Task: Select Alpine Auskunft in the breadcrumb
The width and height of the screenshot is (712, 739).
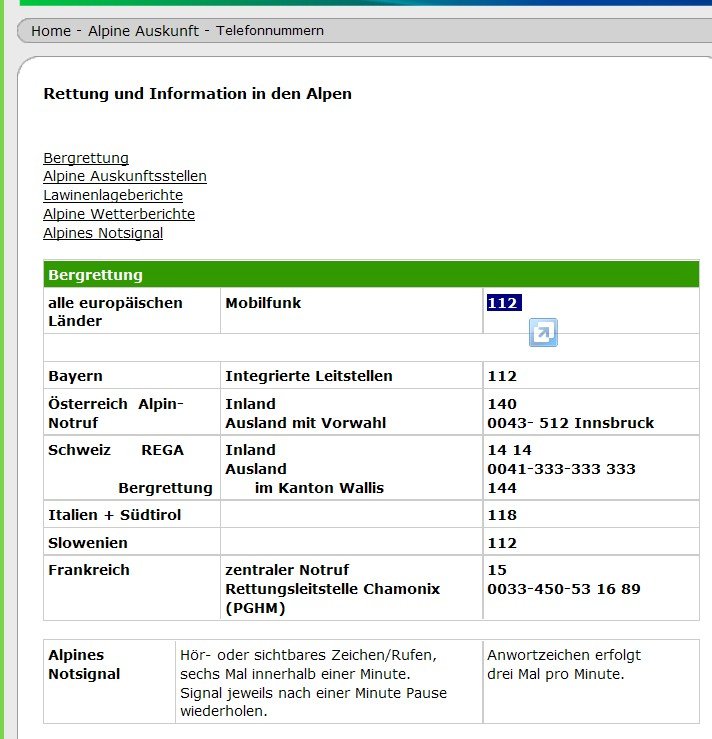Action: pyautogui.click(x=143, y=31)
